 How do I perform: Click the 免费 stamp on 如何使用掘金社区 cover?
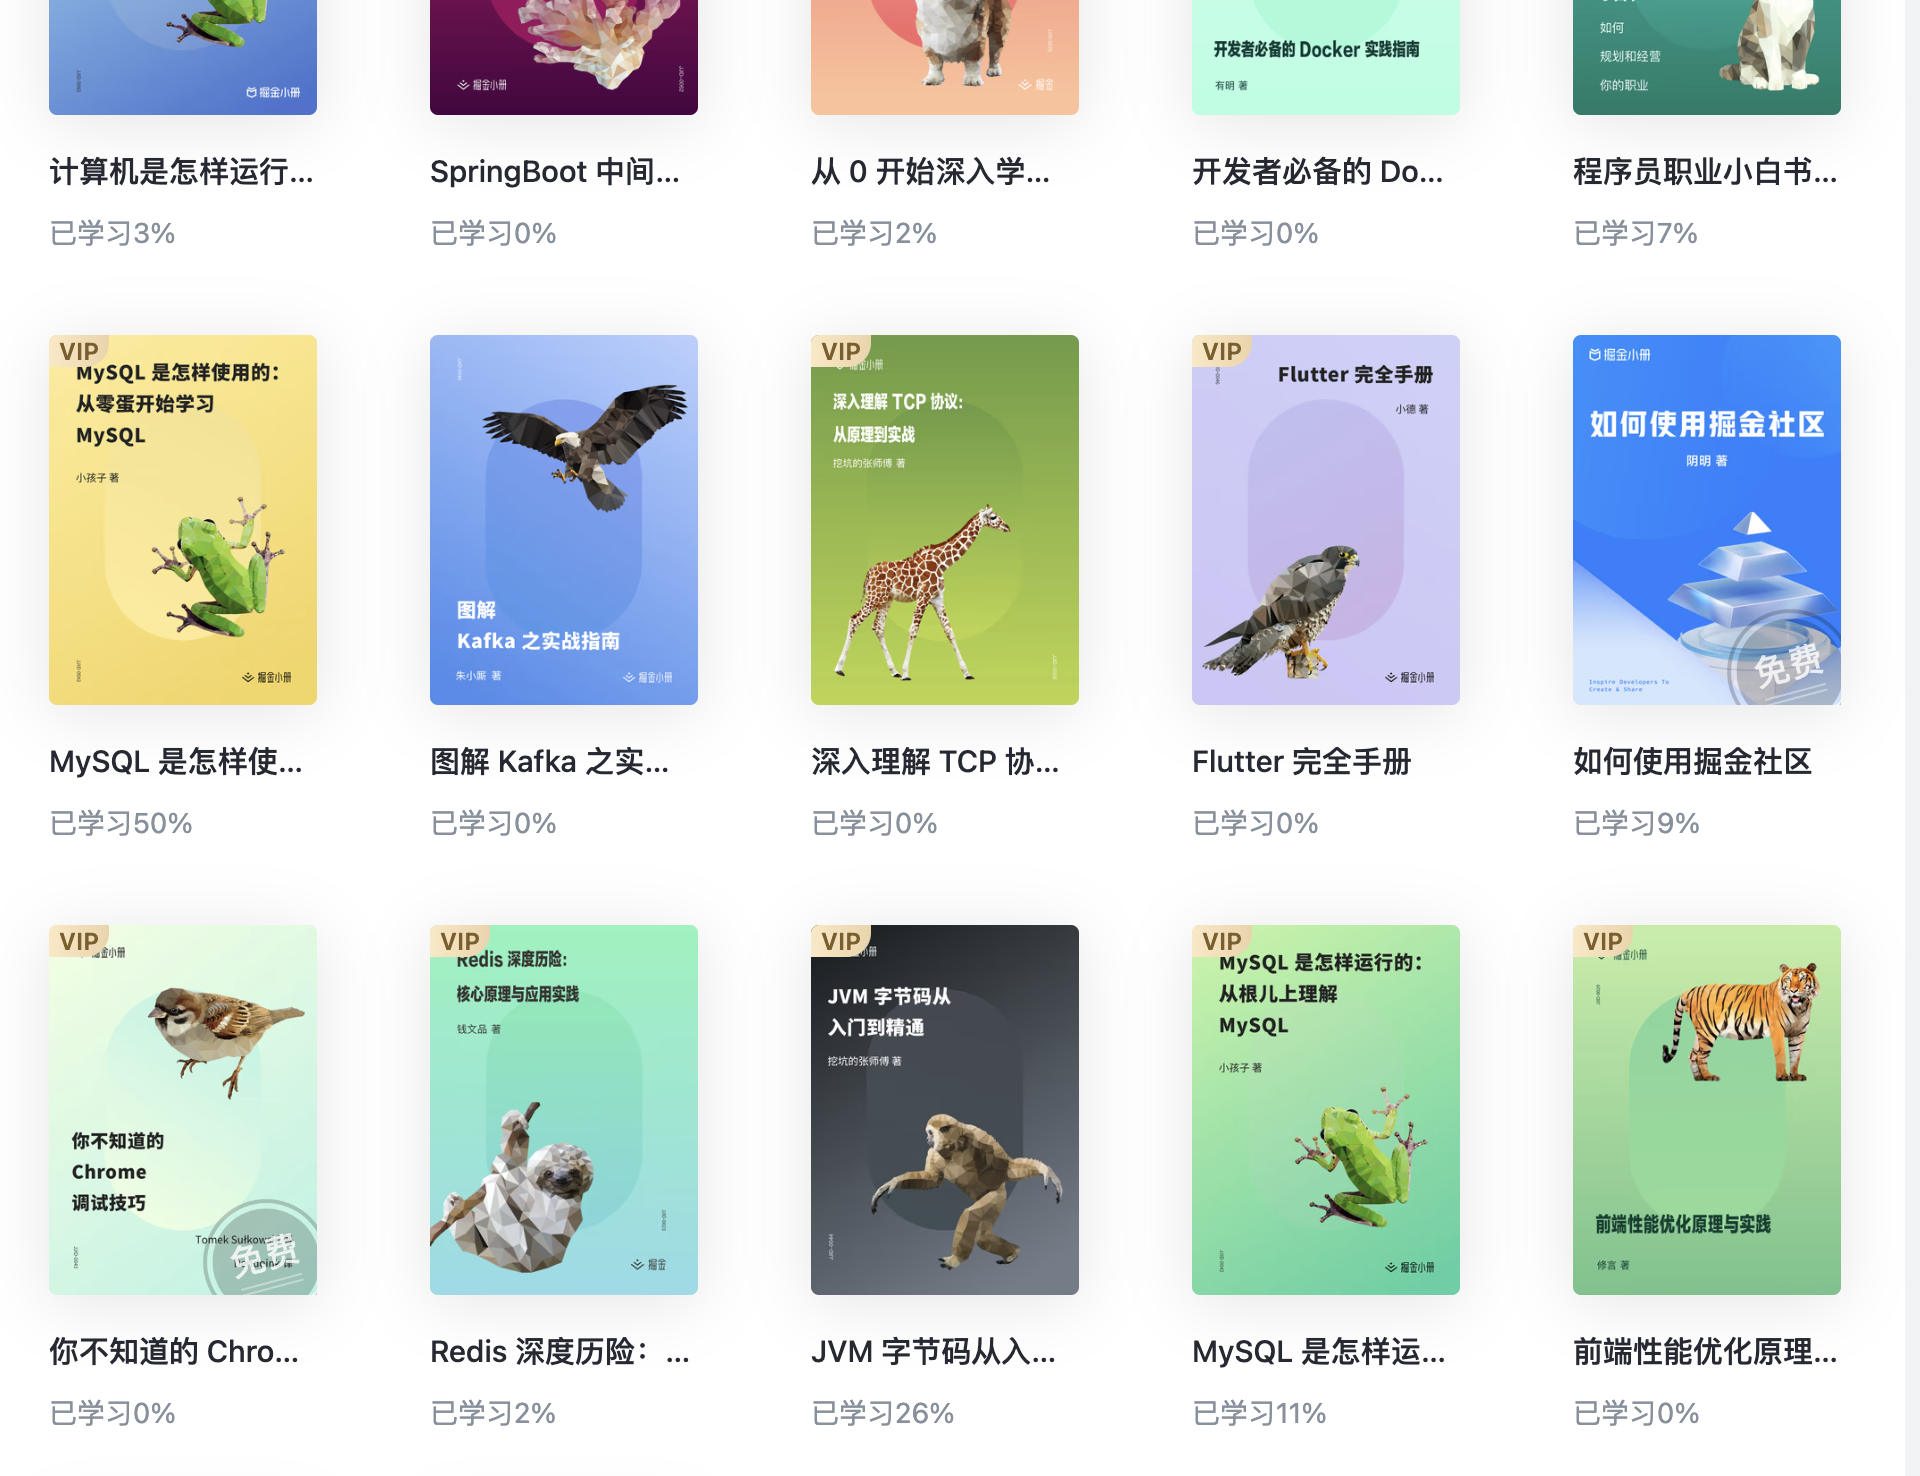(1787, 663)
